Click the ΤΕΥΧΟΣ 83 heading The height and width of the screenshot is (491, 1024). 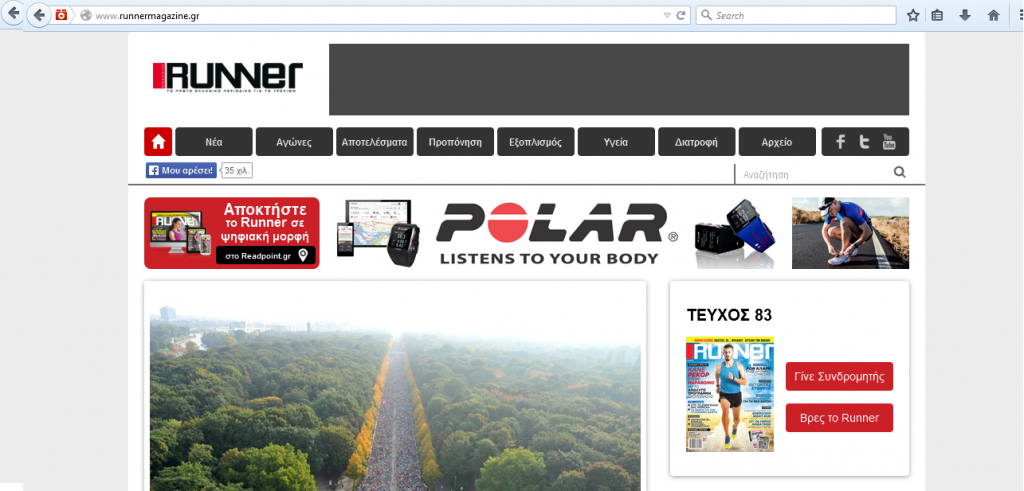pos(729,315)
